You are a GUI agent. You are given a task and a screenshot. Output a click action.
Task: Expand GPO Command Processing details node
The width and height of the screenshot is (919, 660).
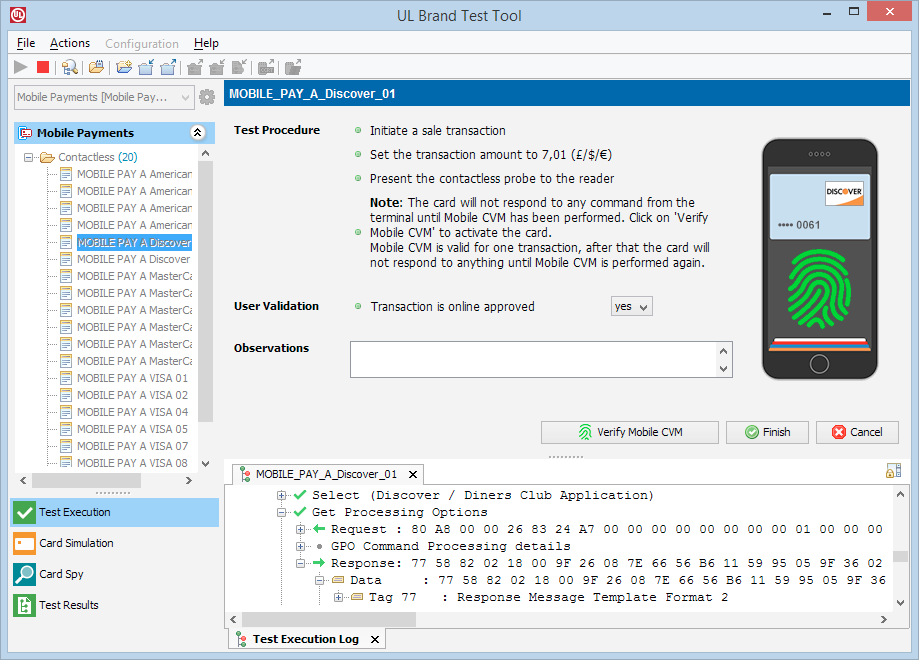click(x=300, y=546)
